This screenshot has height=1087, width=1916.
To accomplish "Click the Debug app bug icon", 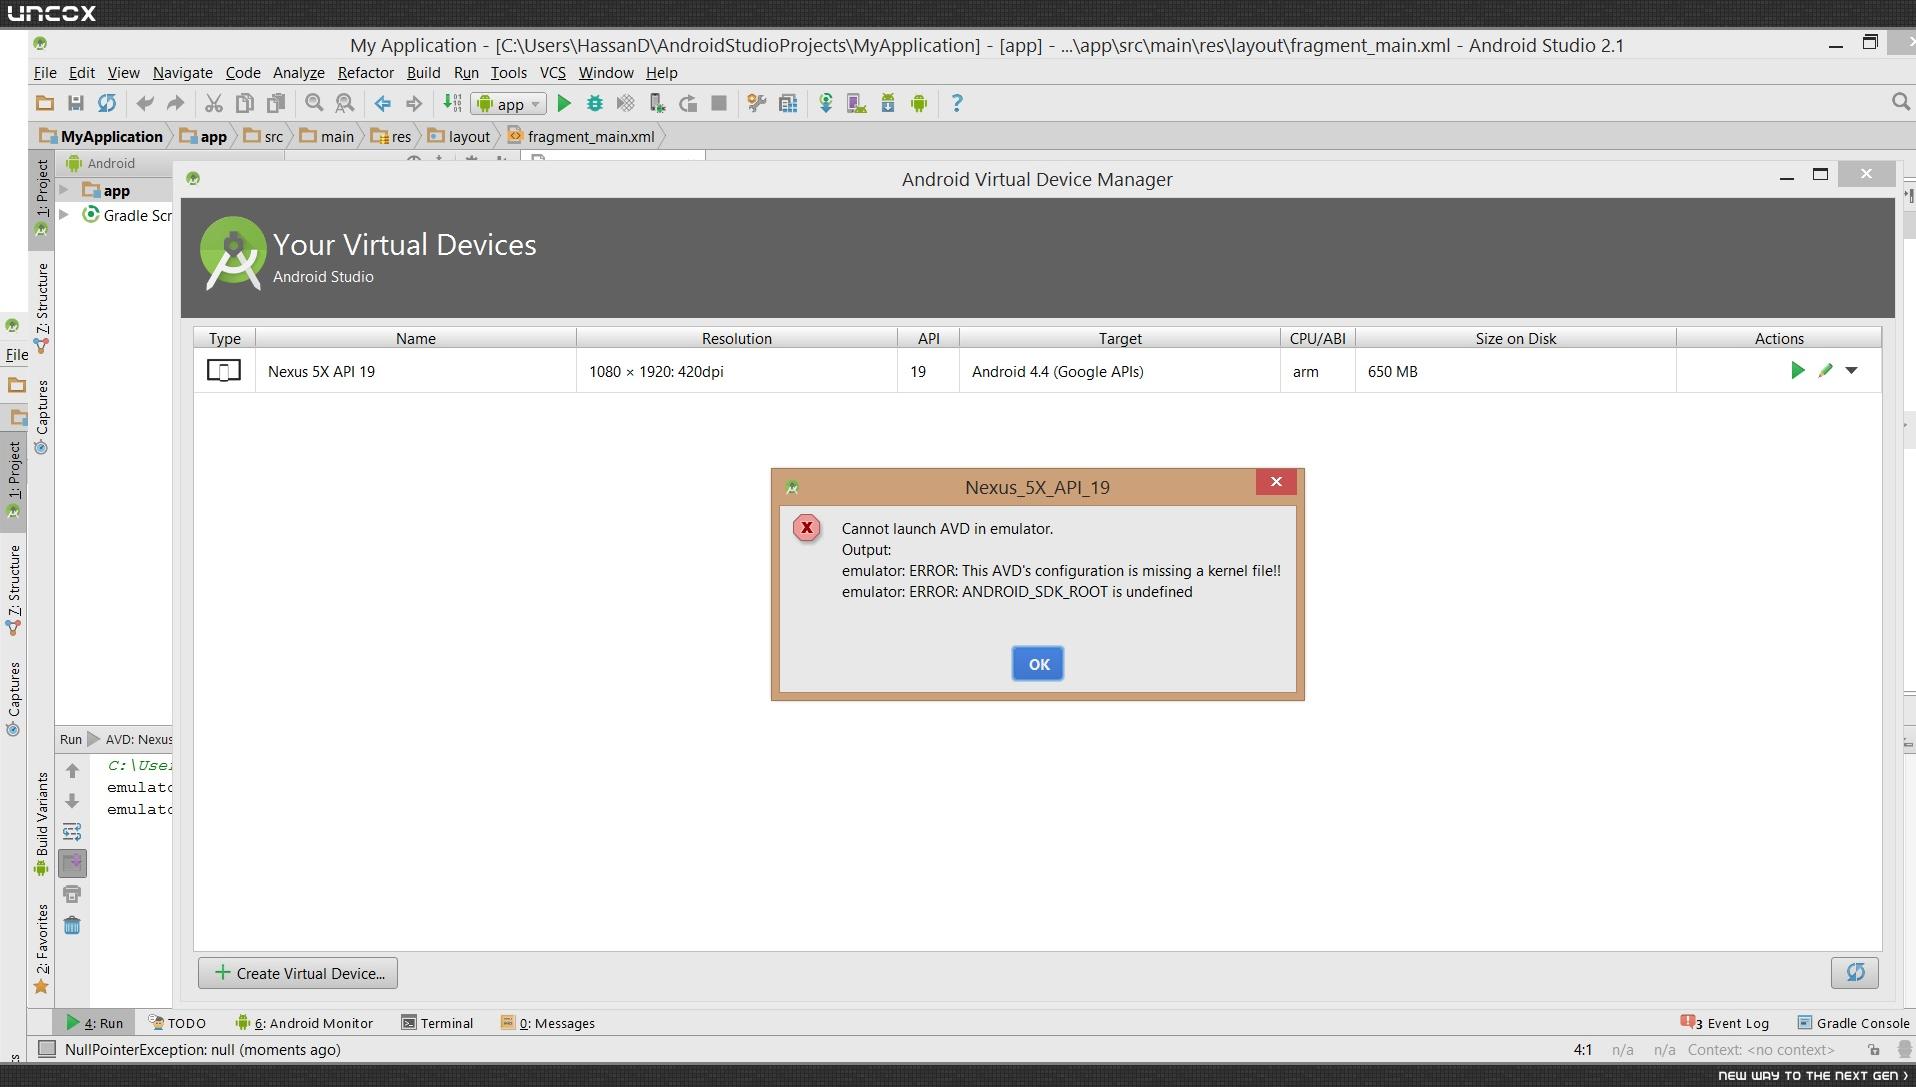I will (595, 103).
